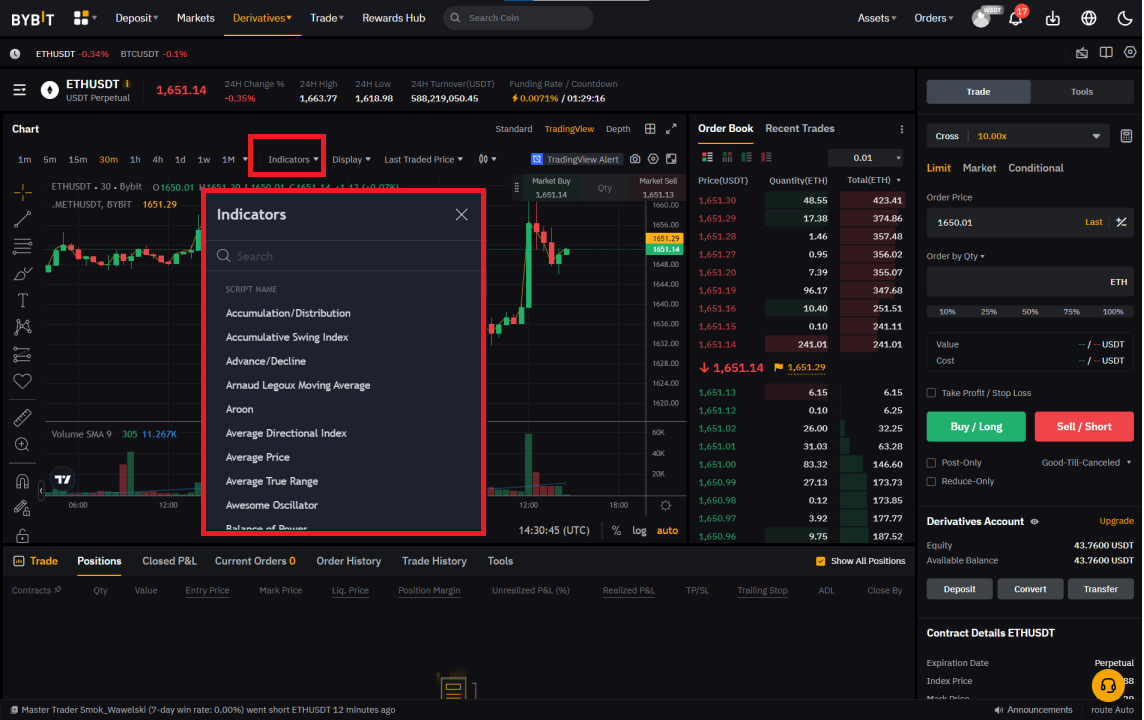Switch to the Recent Trades tab
The width and height of the screenshot is (1144, 720).
(x=800, y=128)
